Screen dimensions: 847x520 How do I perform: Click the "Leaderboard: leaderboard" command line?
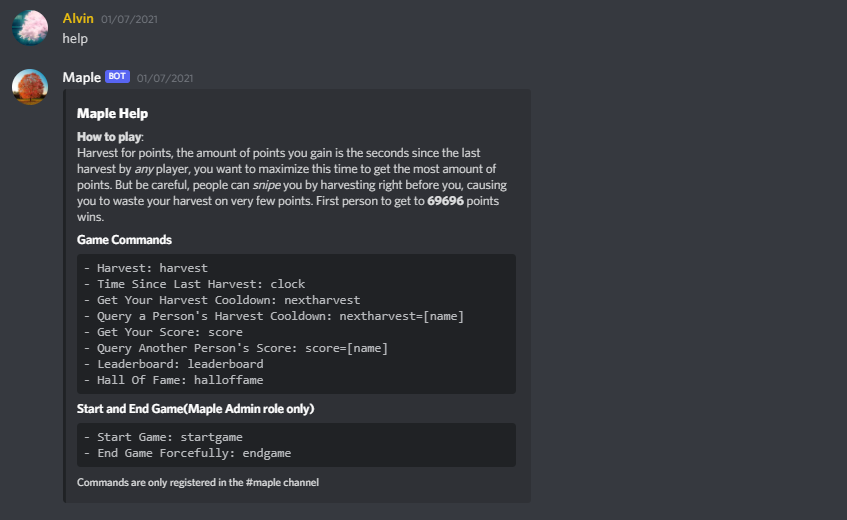(x=174, y=364)
